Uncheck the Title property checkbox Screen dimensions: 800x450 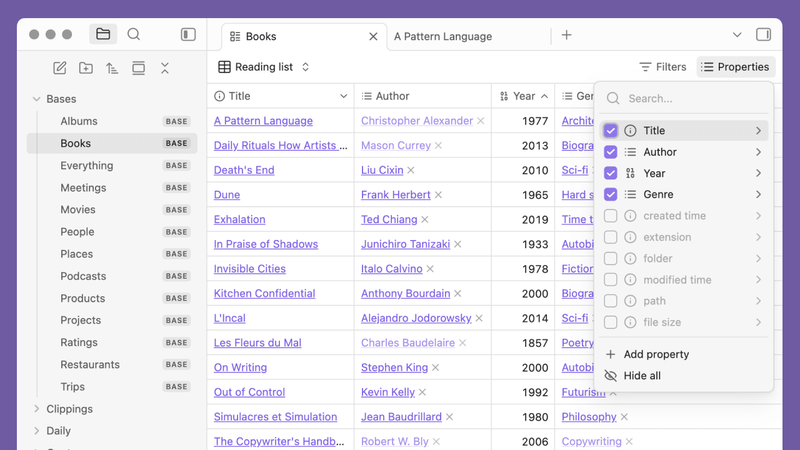tap(611, 131)
